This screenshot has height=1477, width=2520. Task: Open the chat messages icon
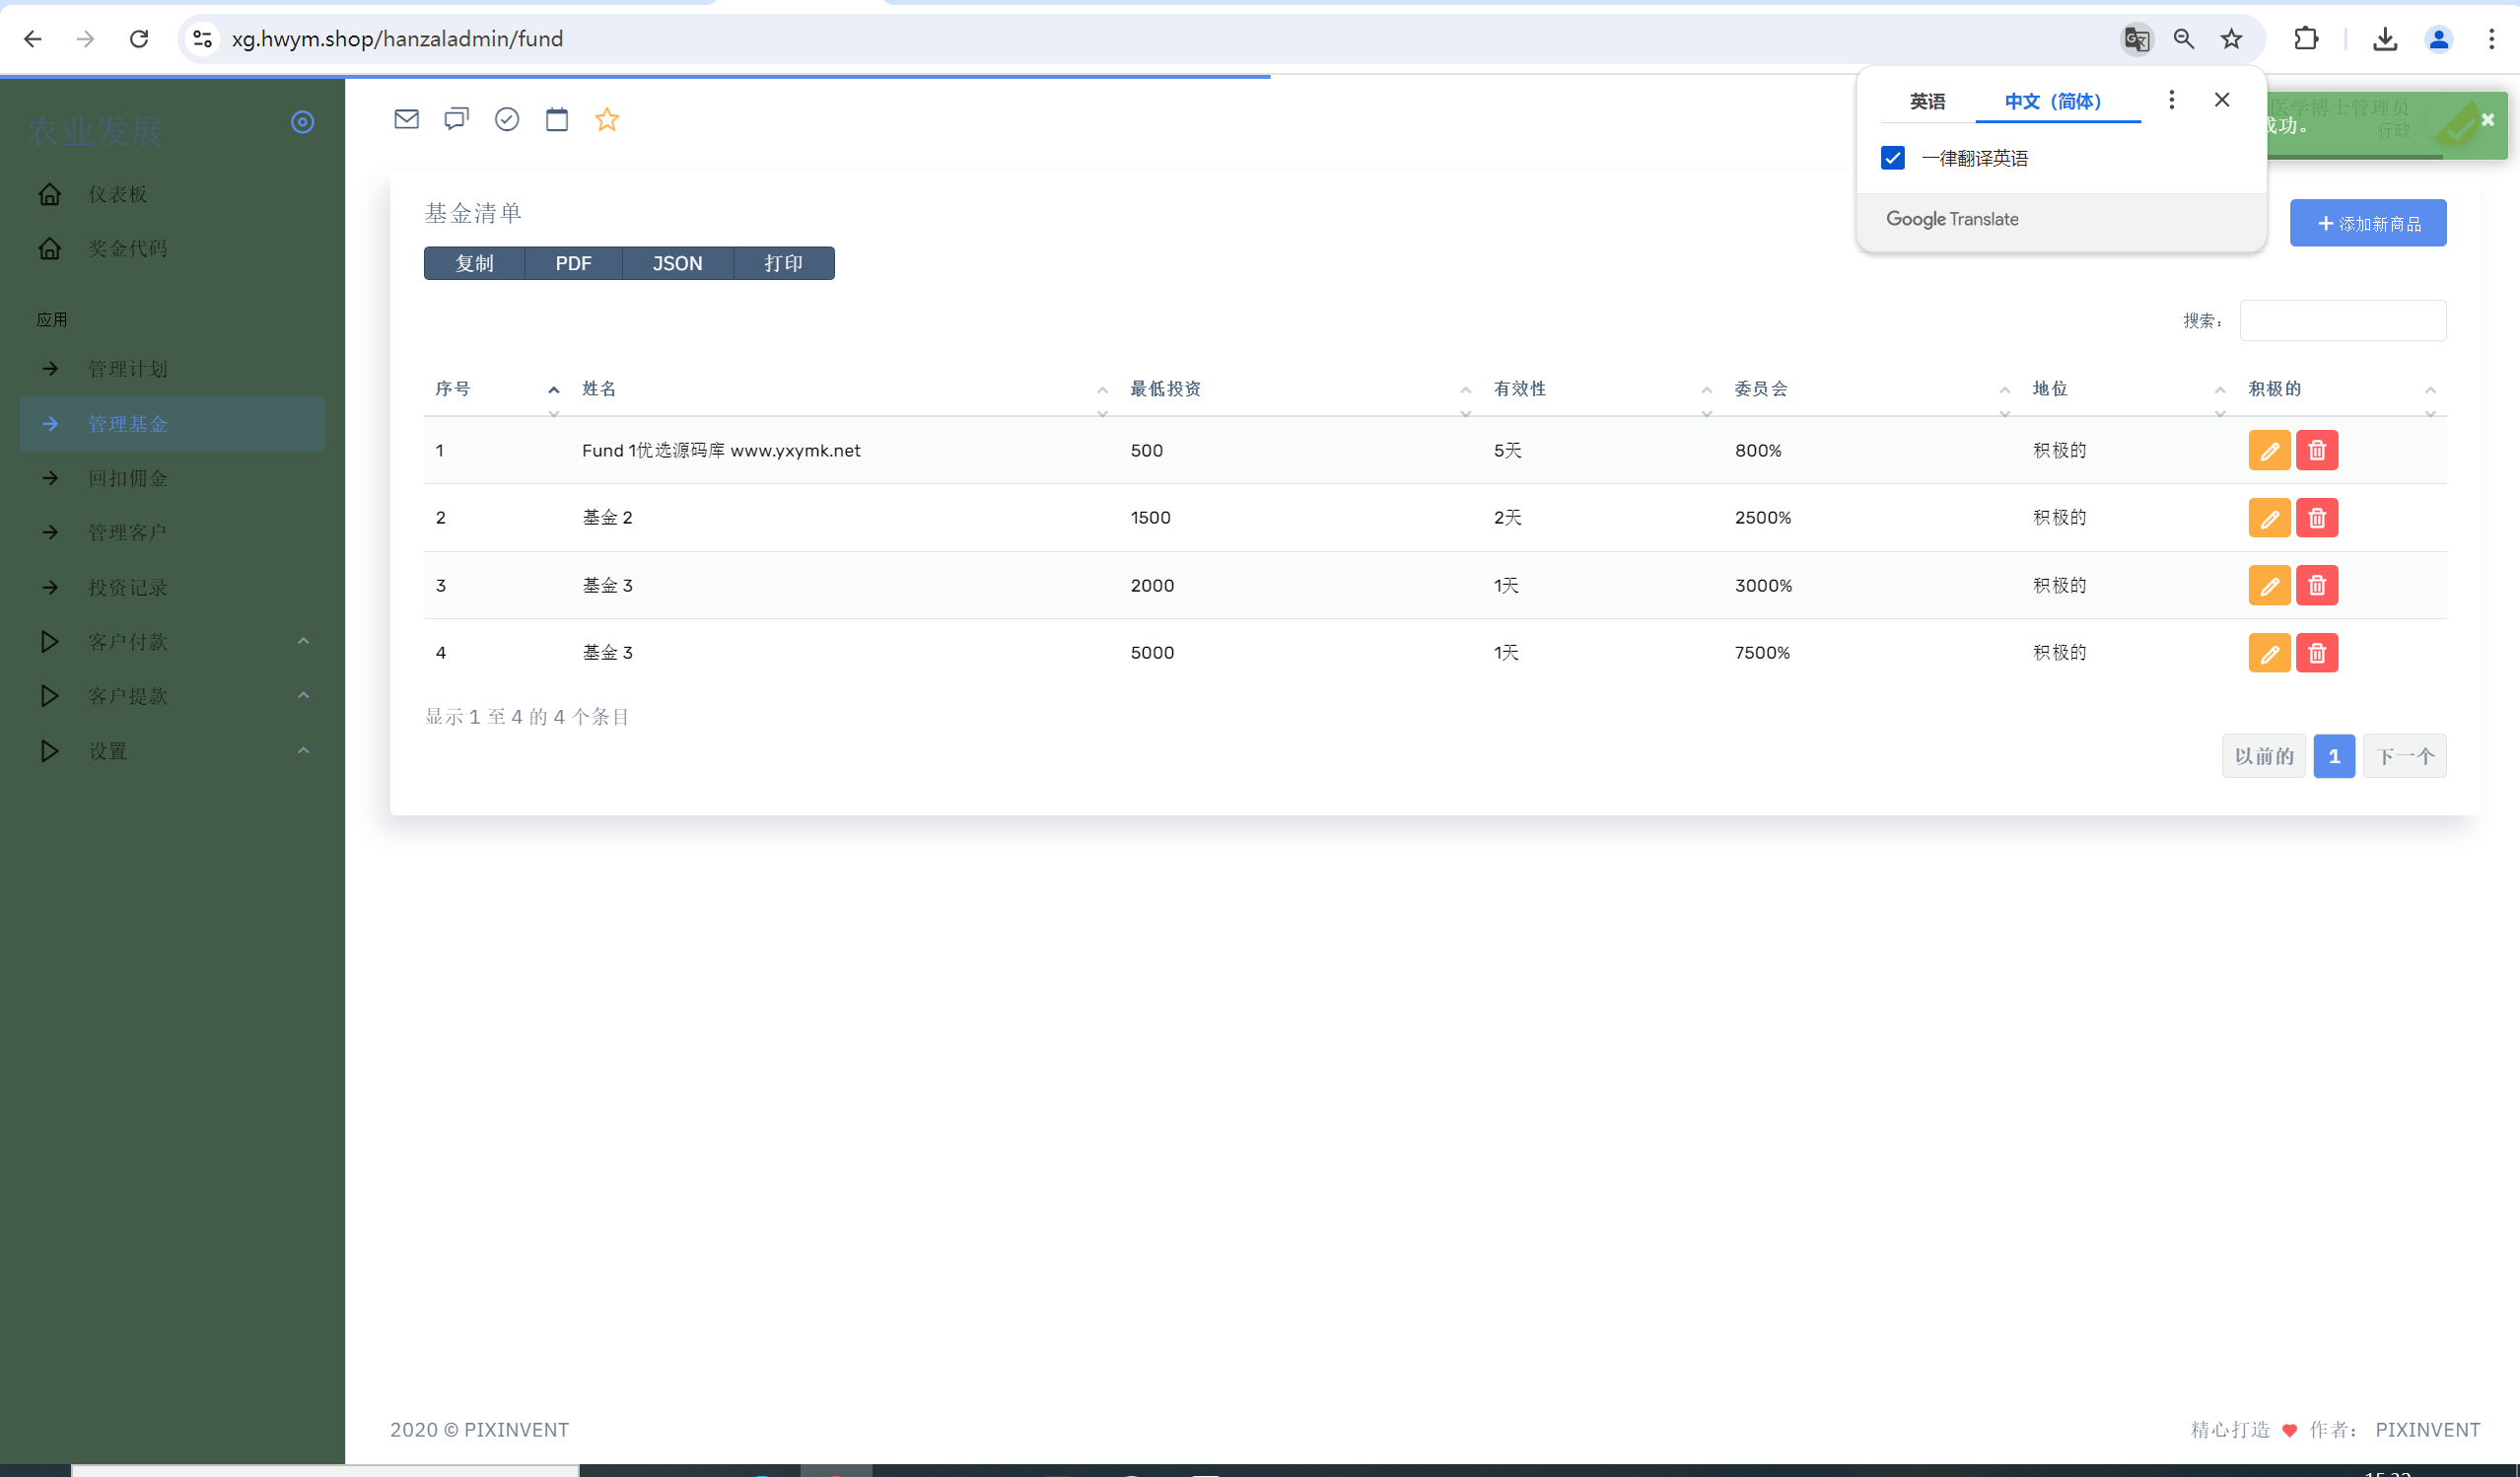click(456, 120)
